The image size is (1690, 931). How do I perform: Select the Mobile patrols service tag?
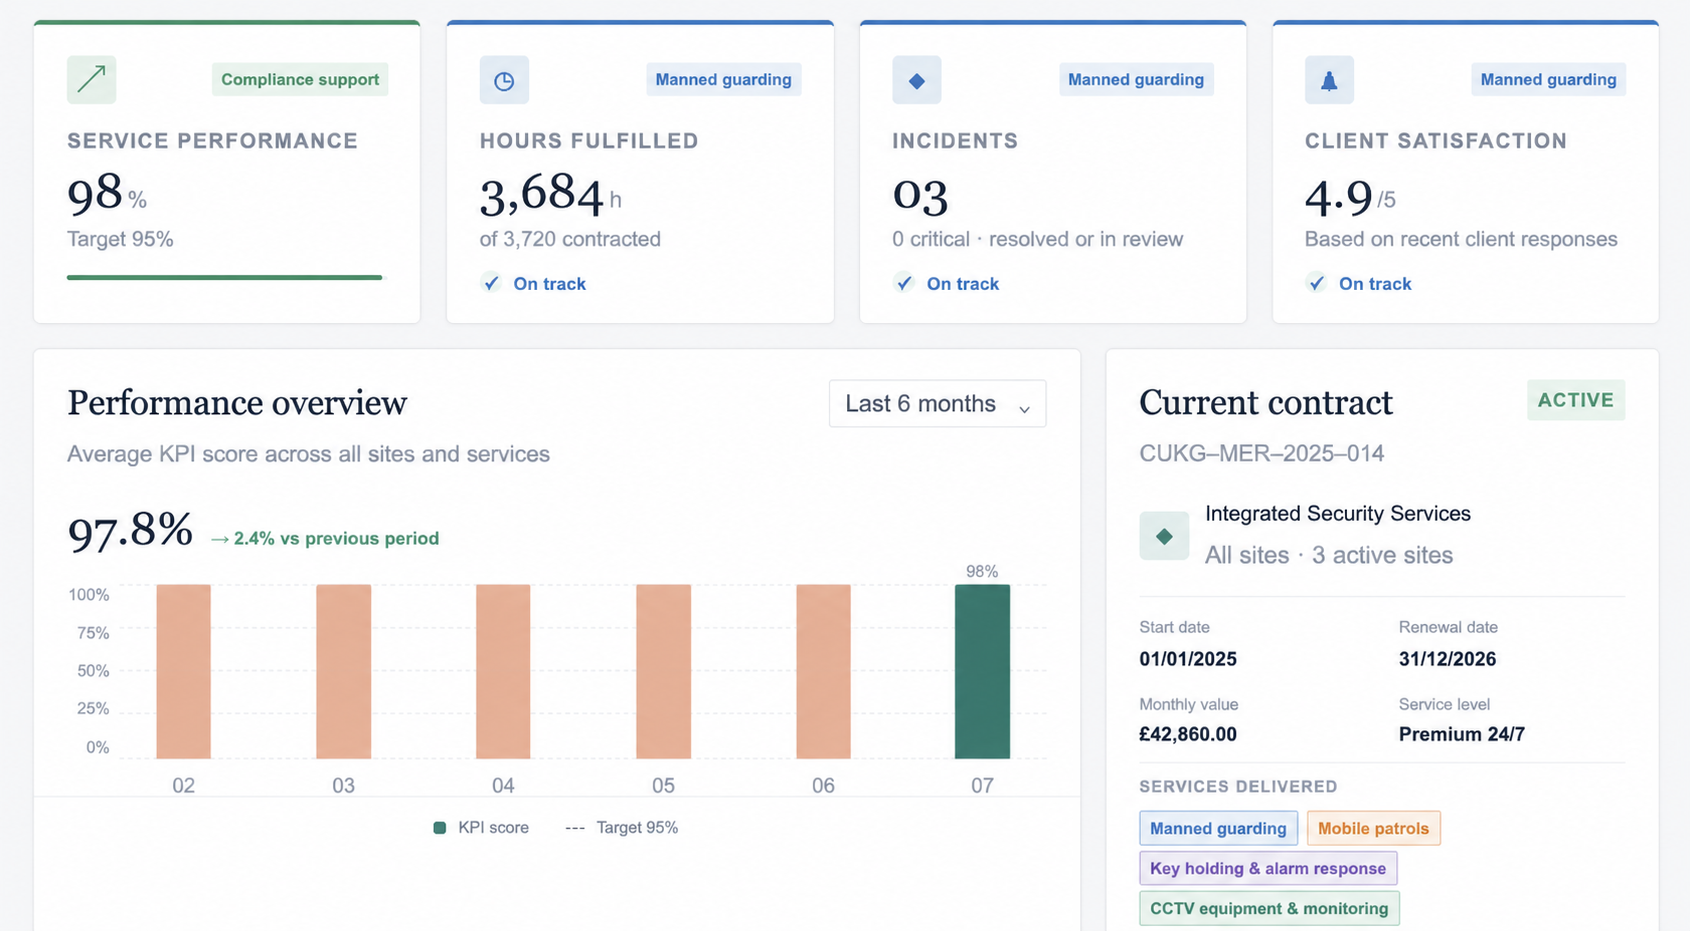1373,828
